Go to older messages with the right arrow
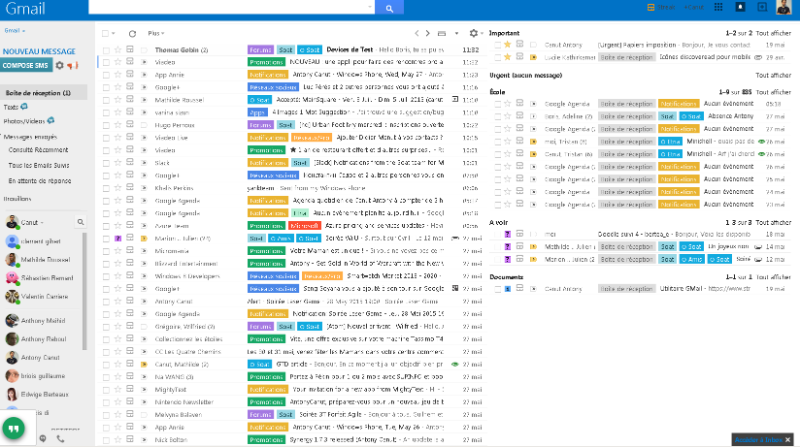This screenshot has height=447, width=800. [x=428, y=33]
